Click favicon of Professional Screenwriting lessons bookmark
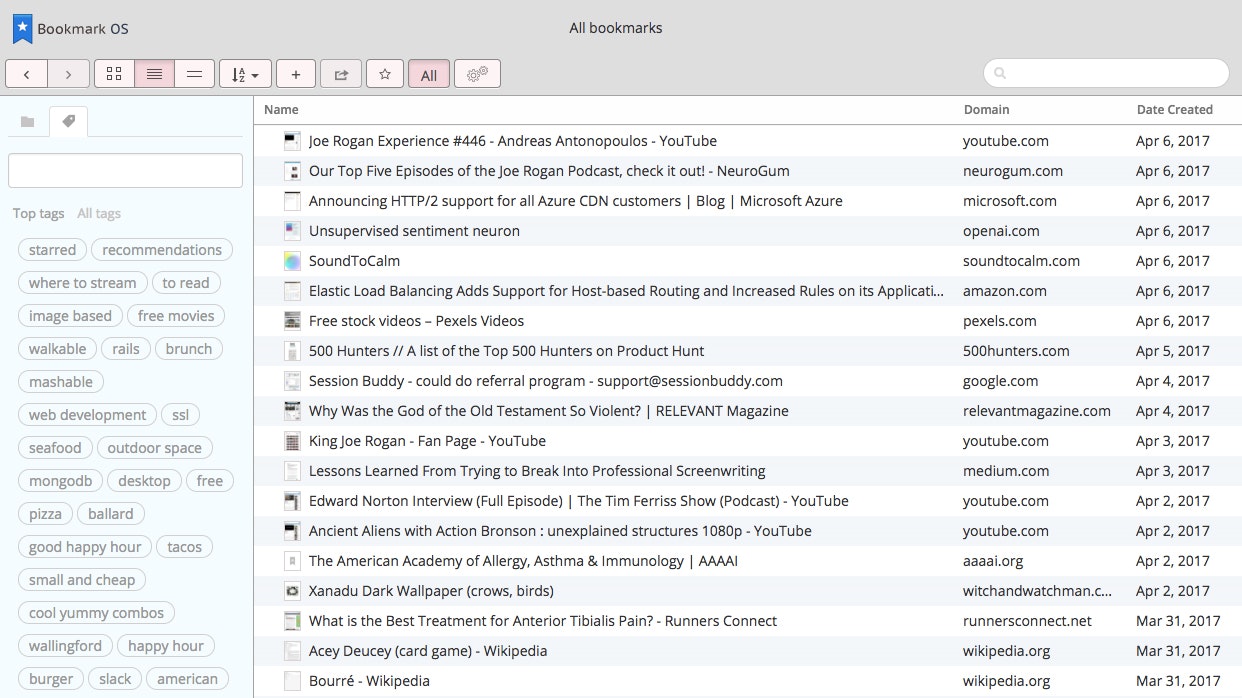This screenshot has height=698, width=1242. tap(292, 471)
